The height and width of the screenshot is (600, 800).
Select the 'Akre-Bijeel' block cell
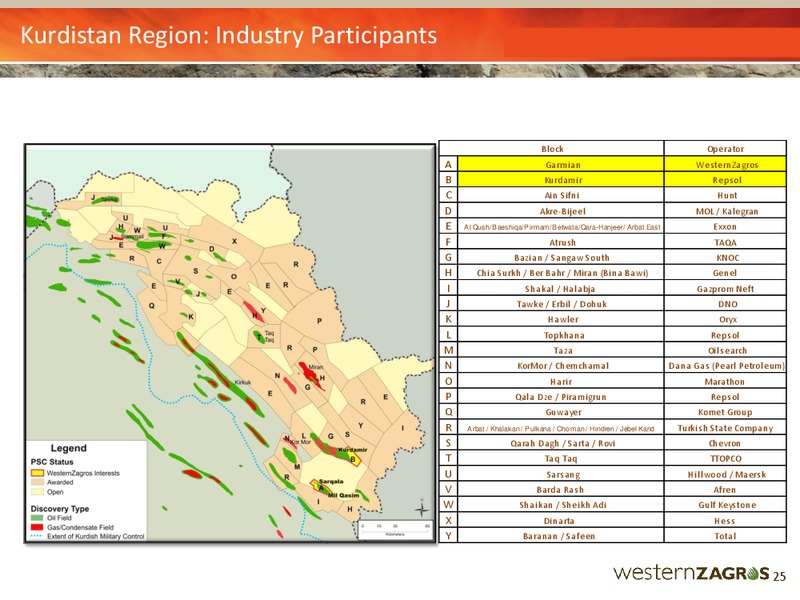click(x=561, y=211)
